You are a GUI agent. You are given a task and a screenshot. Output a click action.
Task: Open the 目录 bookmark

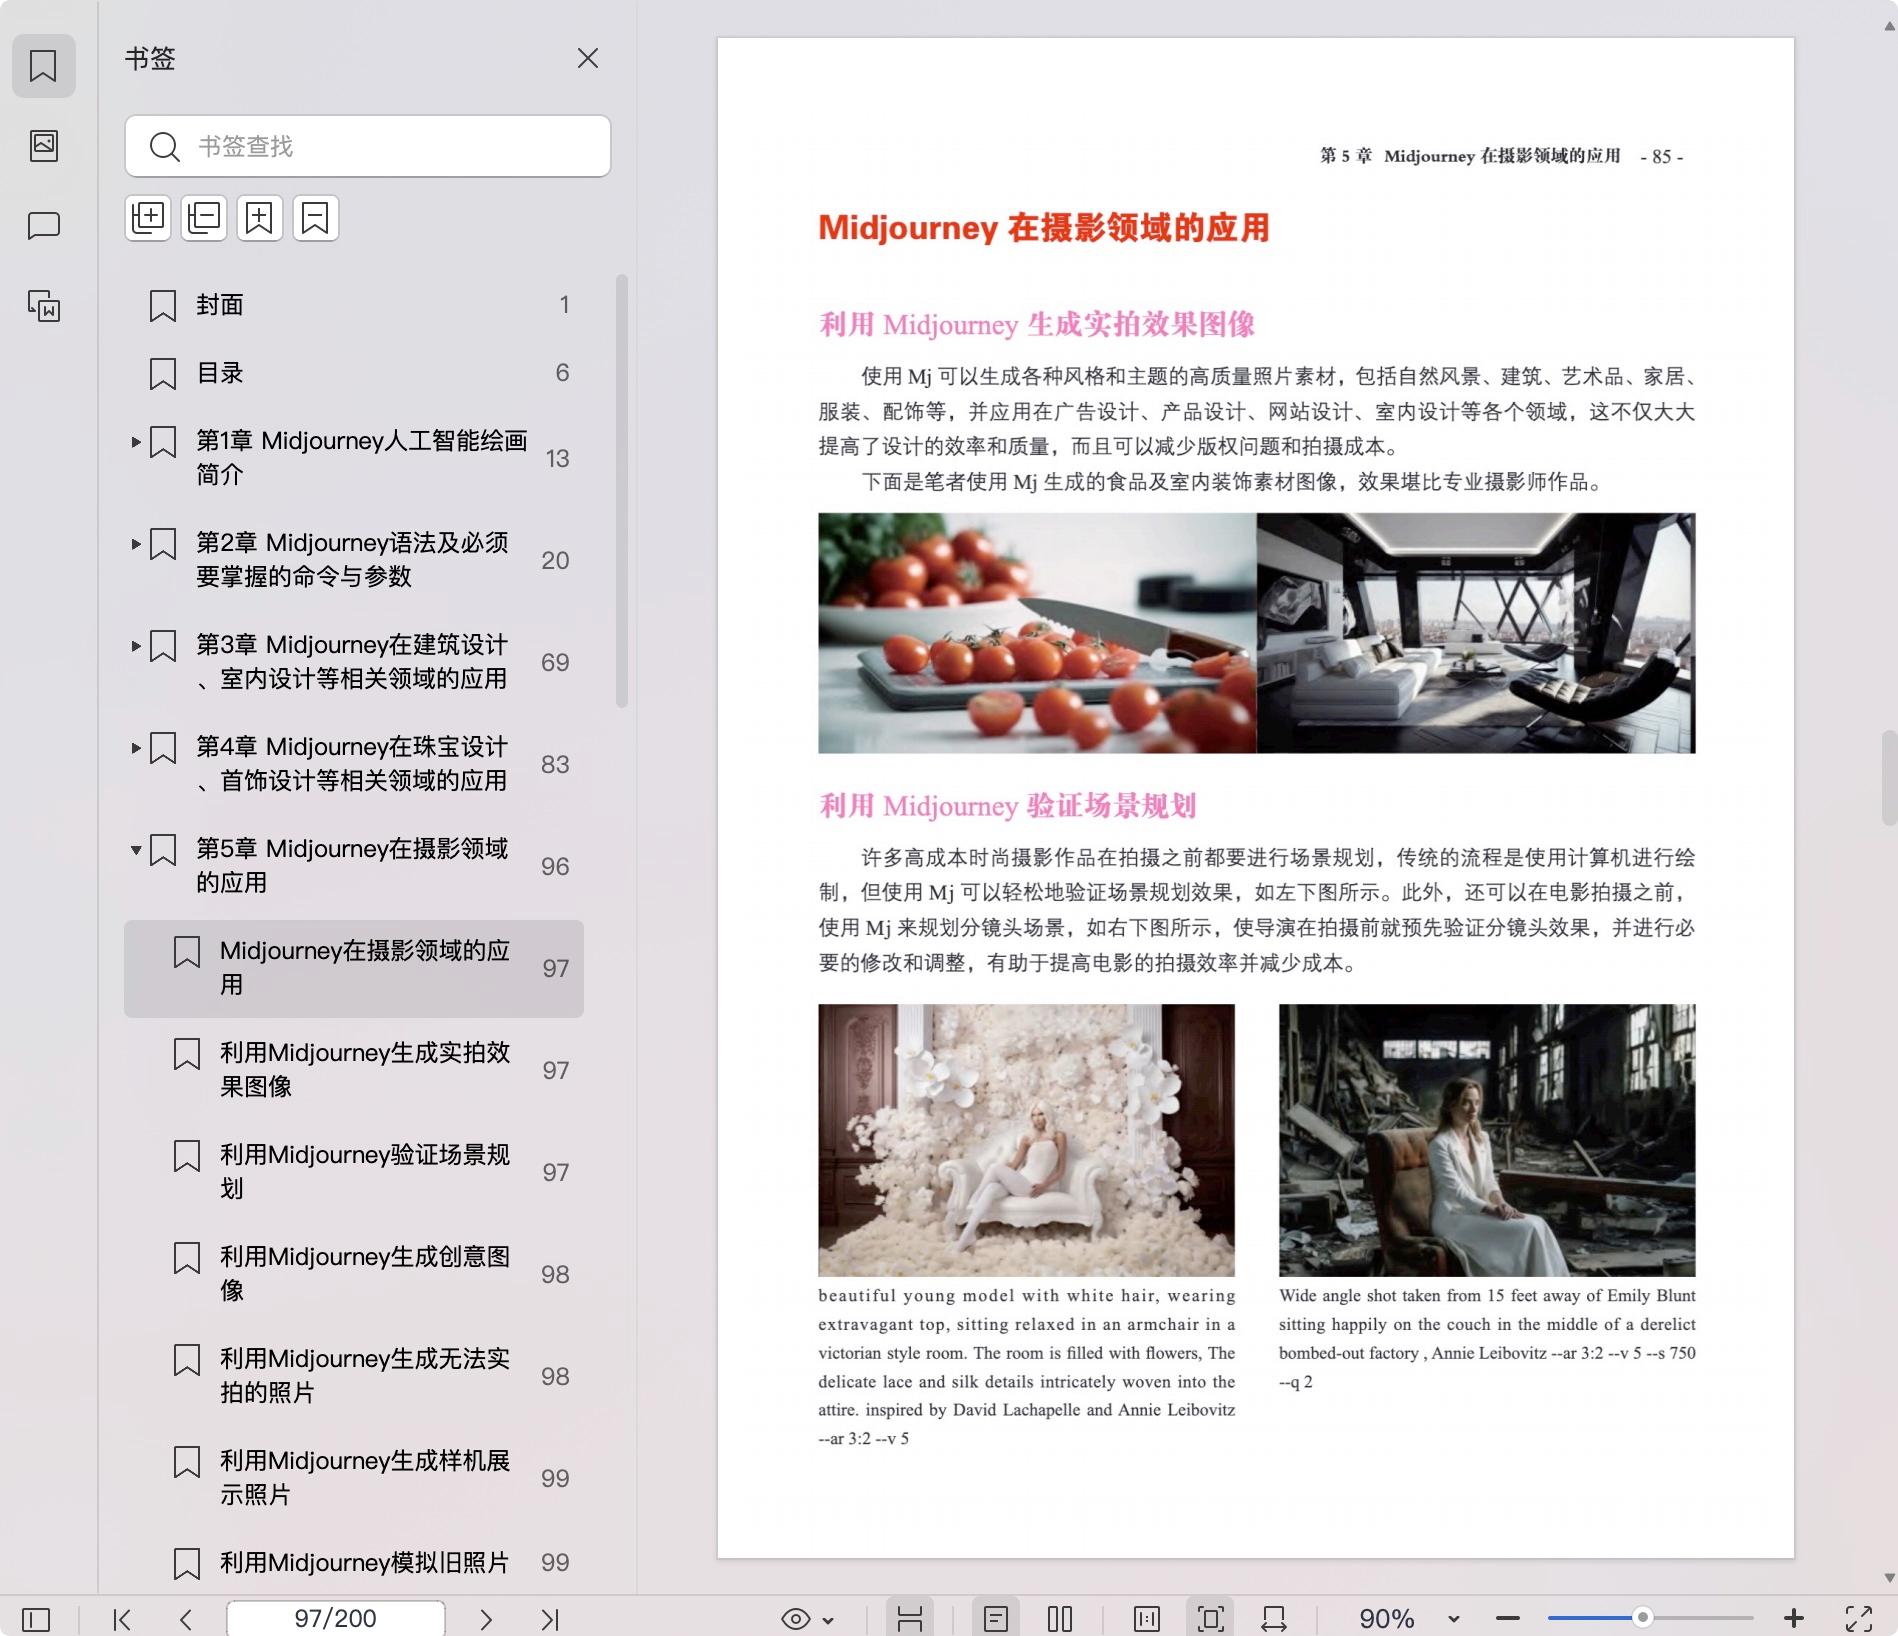tap(354, 373)
